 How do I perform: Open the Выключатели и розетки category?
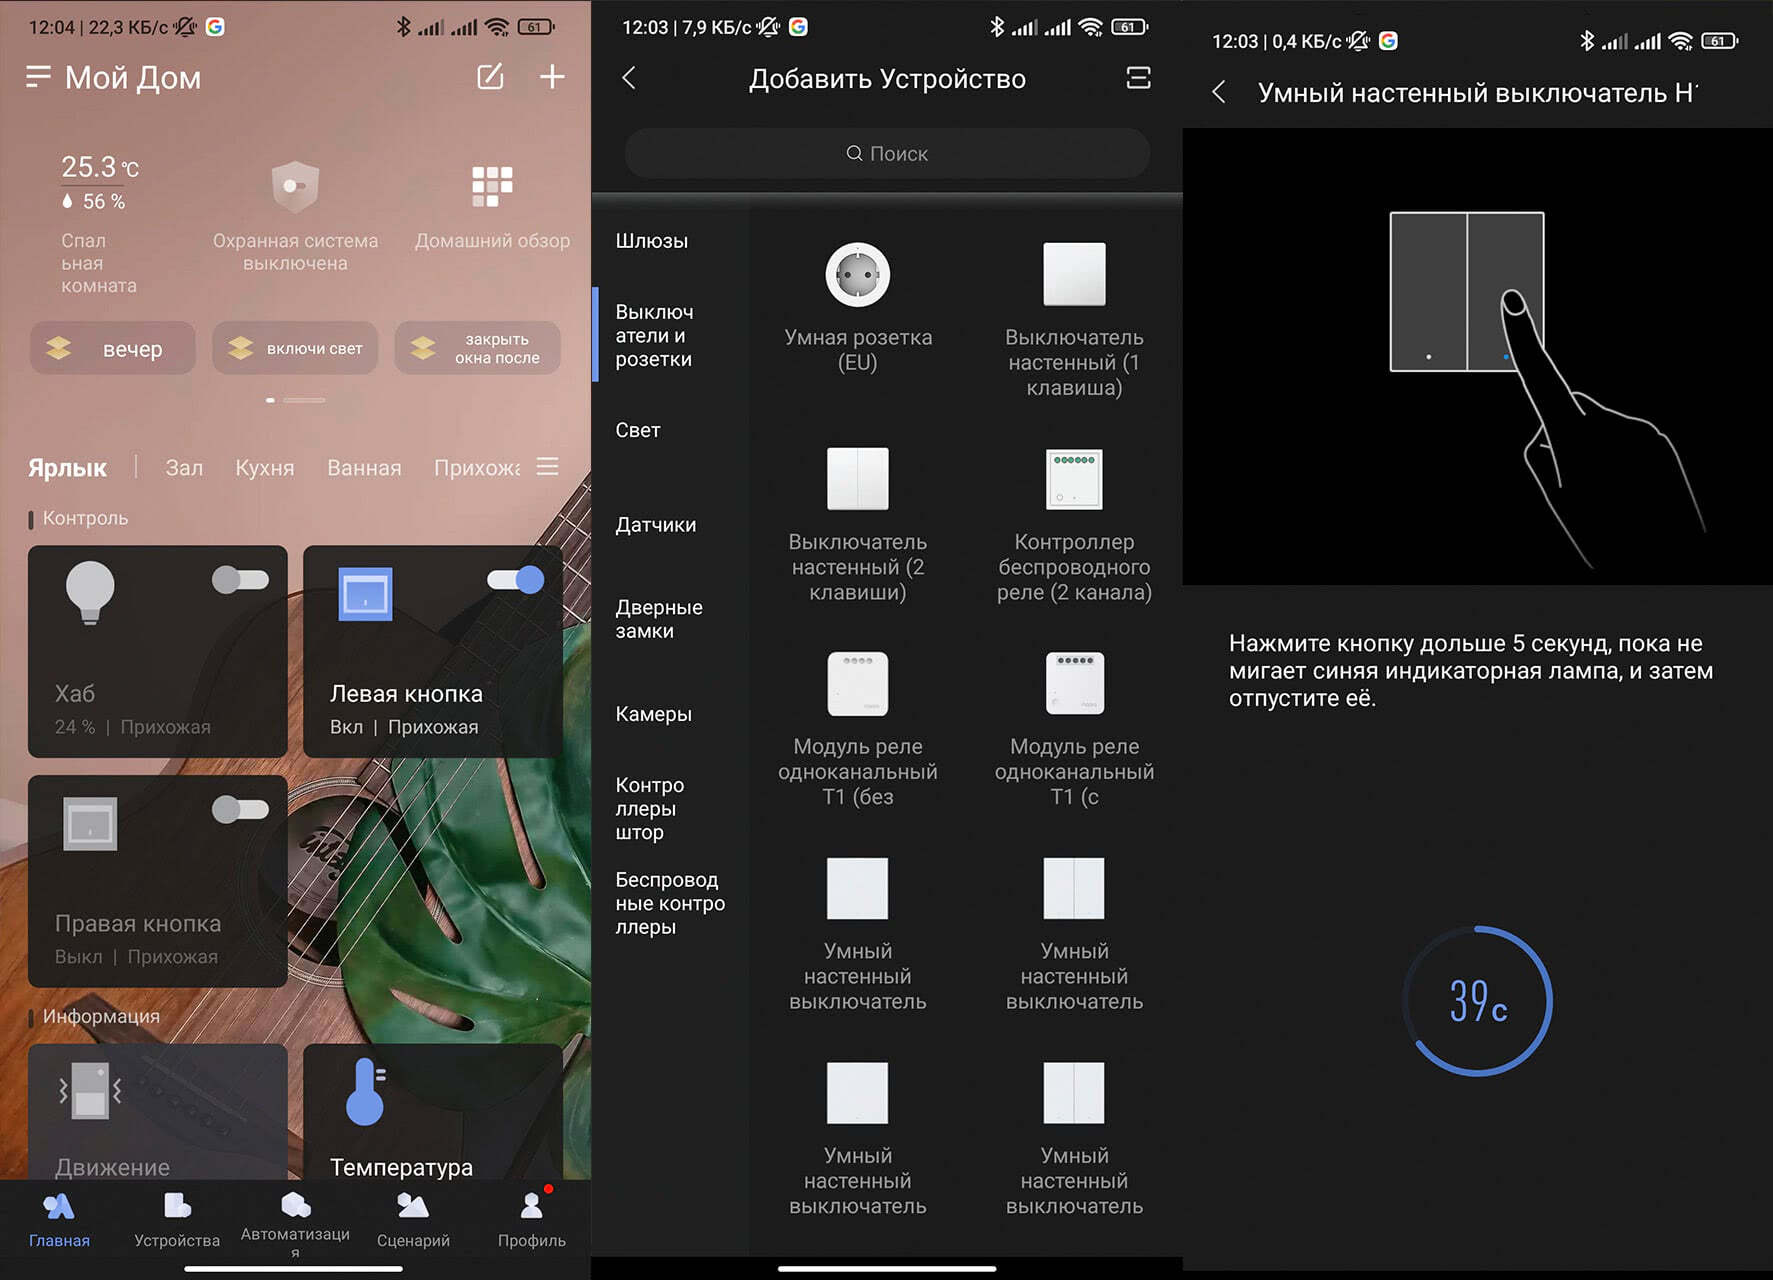coord(654,336)
